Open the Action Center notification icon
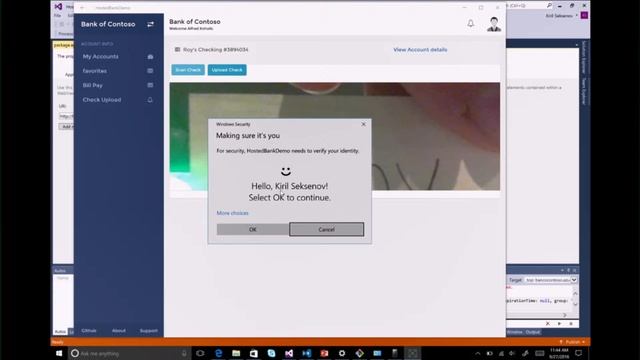640x360 pixels. (x=578, y=353)
